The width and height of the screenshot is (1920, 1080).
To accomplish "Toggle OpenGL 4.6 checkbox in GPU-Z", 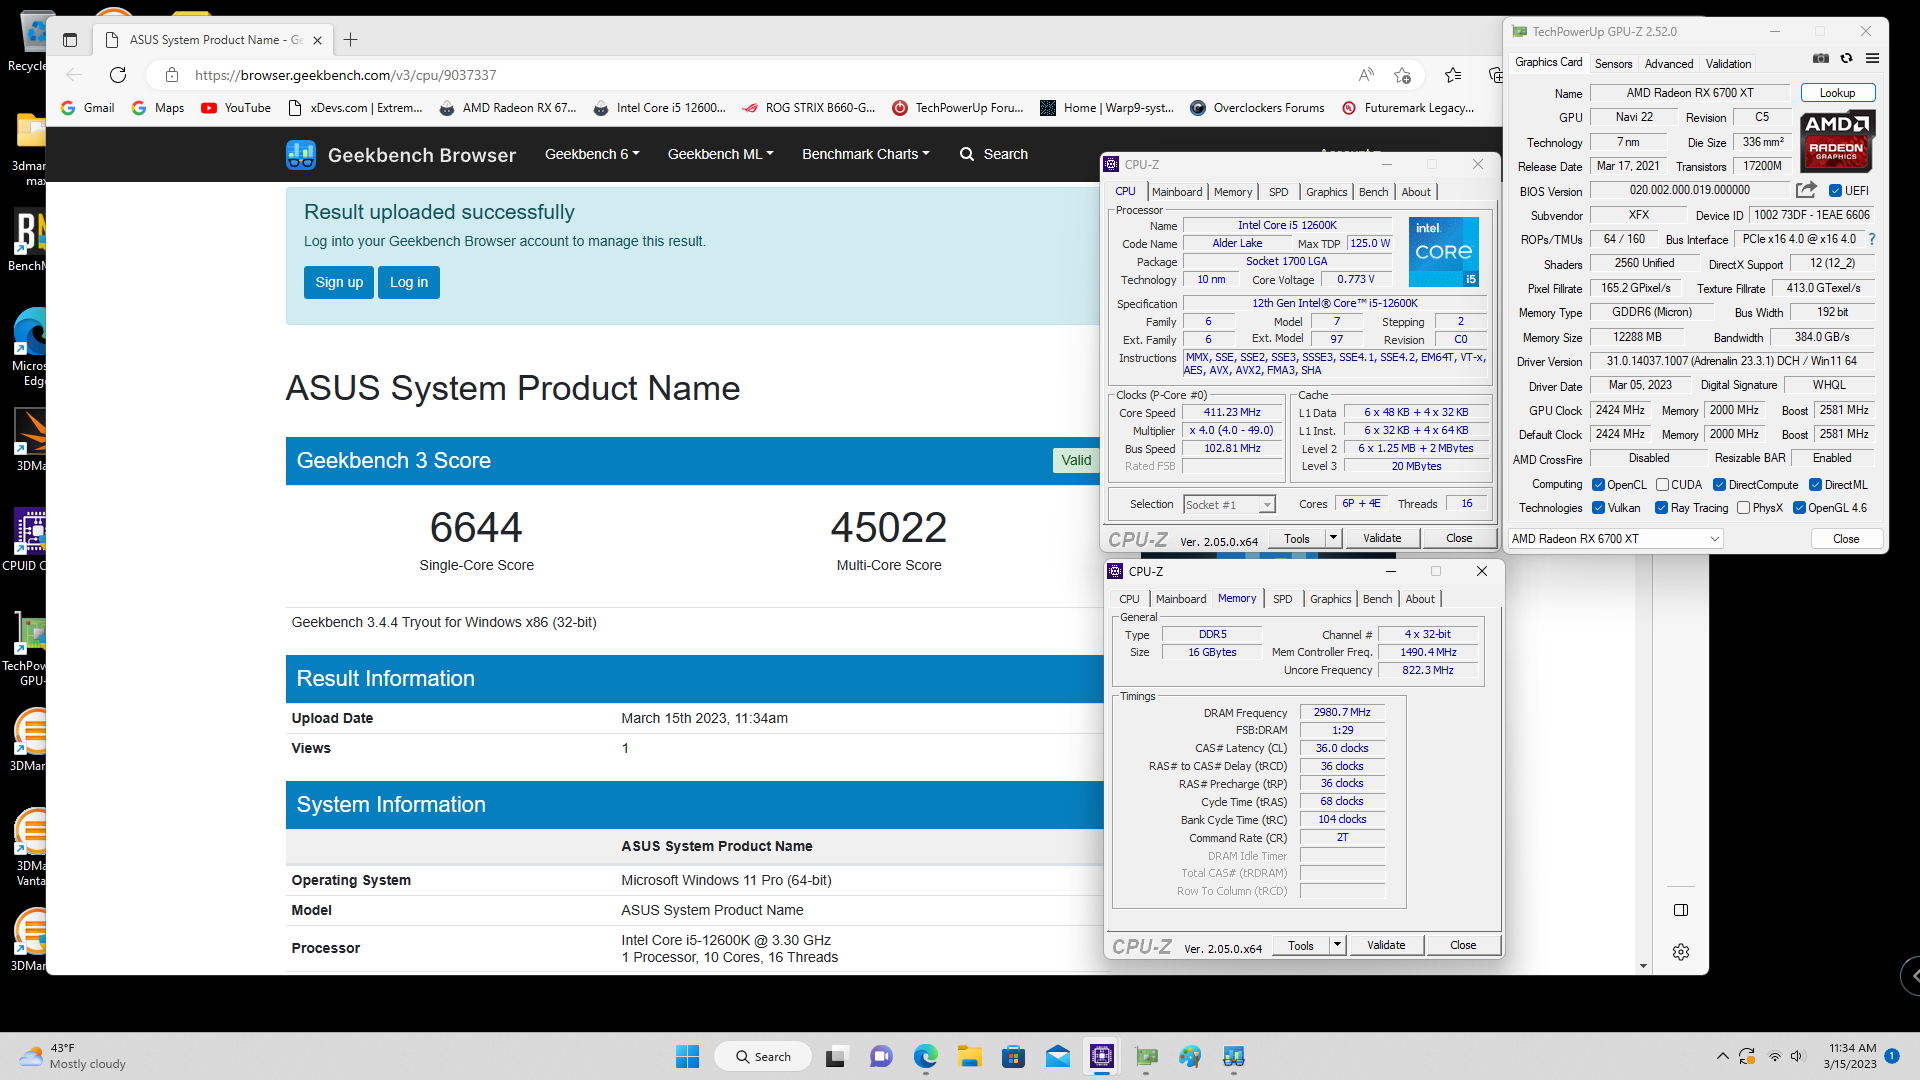I will point(1799,508).
